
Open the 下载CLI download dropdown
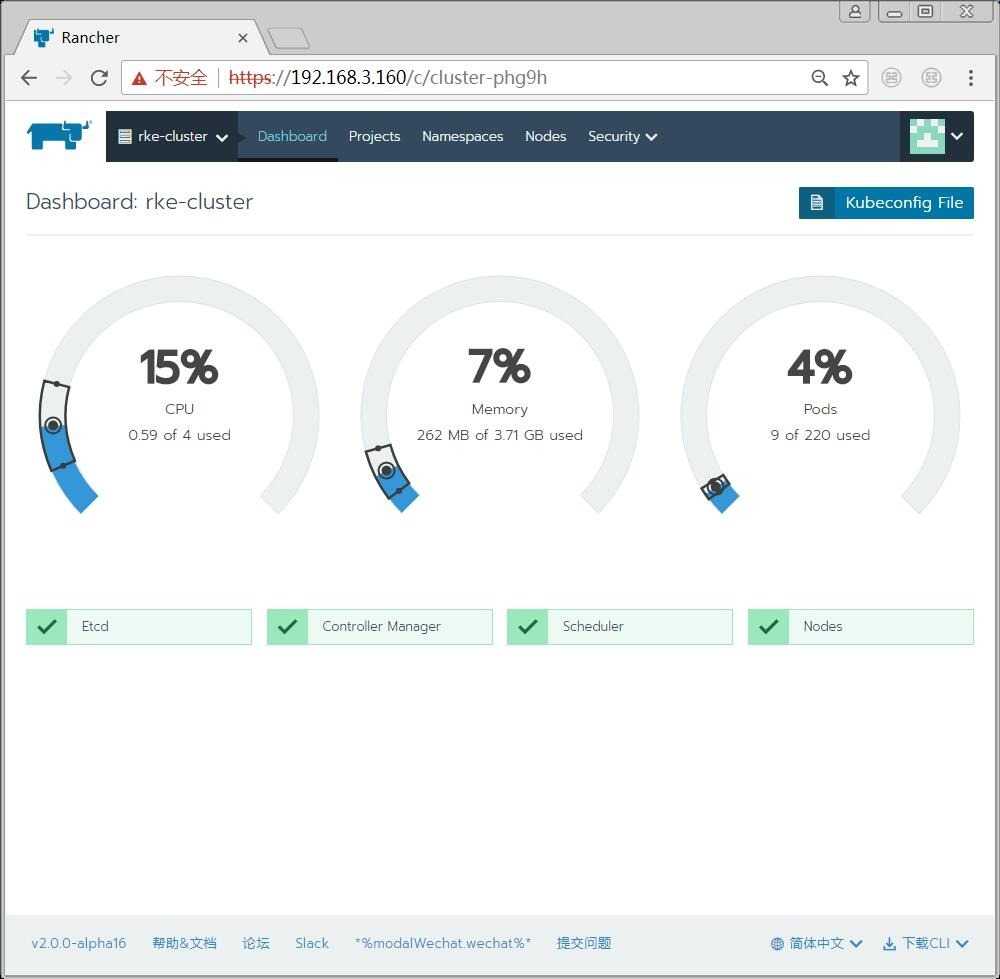[x=925, y=943]
